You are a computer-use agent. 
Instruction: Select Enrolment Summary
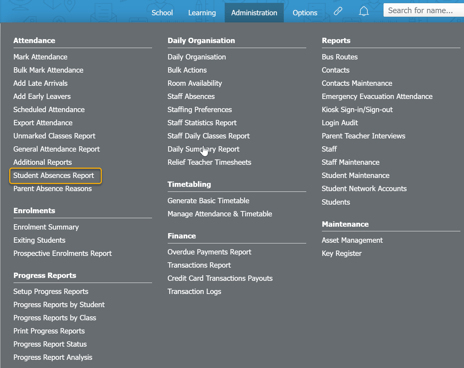click(x=46, y=227)
